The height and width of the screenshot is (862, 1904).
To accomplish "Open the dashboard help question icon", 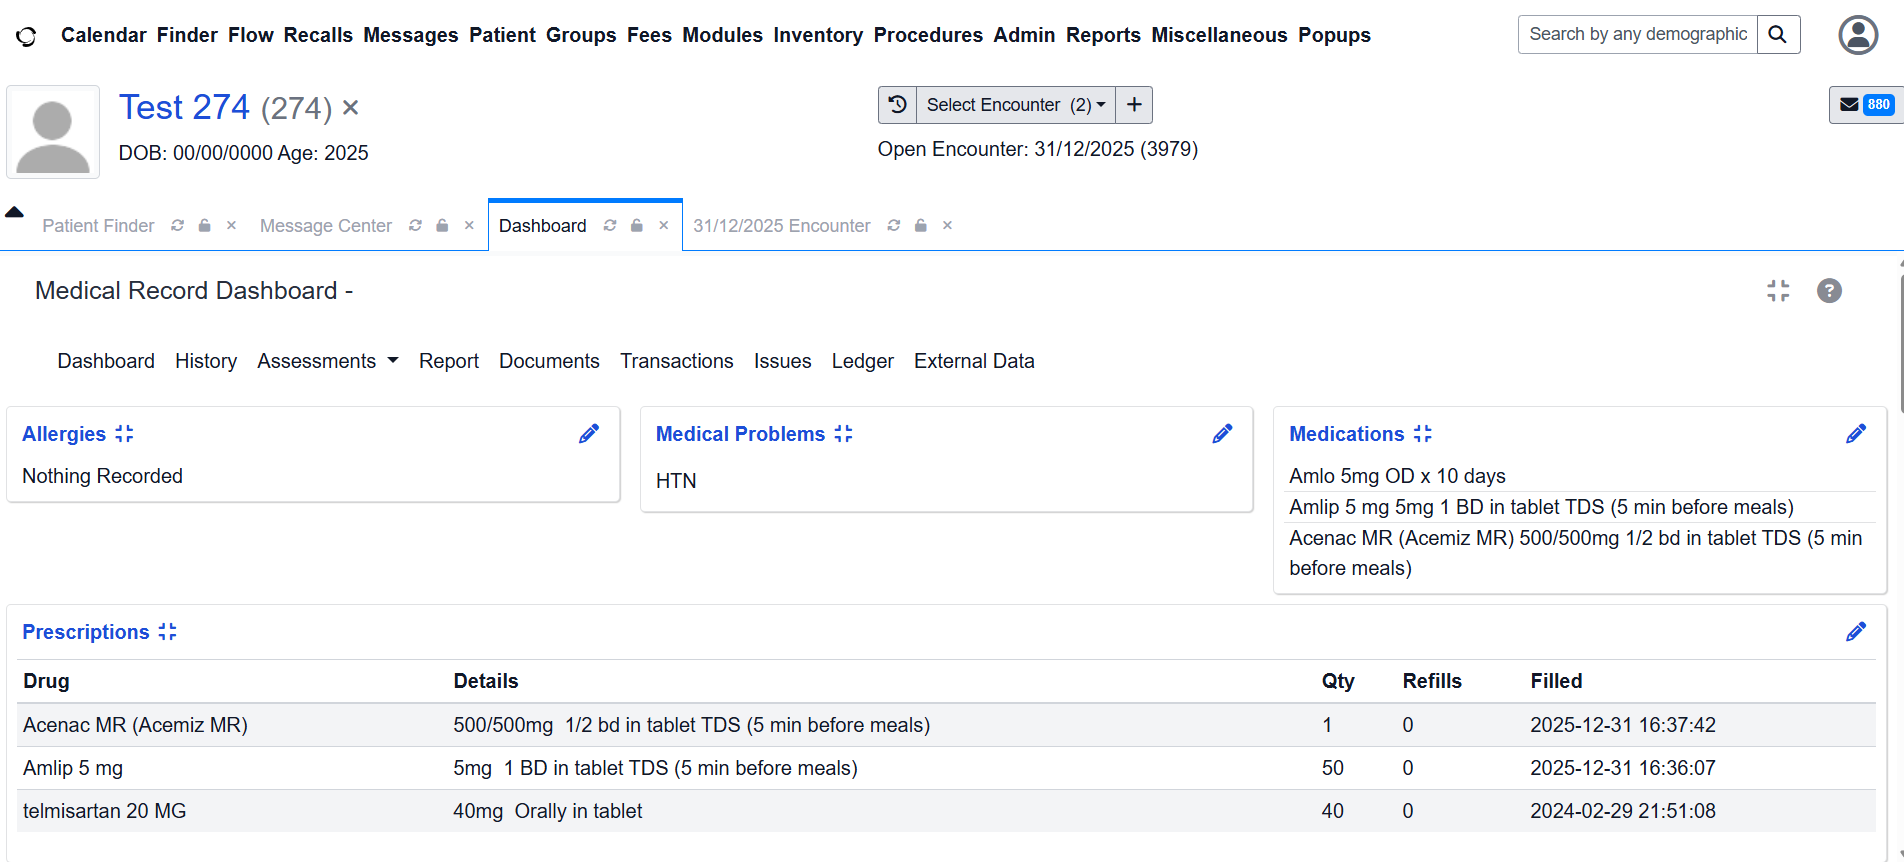I will tap(1829, 291).
